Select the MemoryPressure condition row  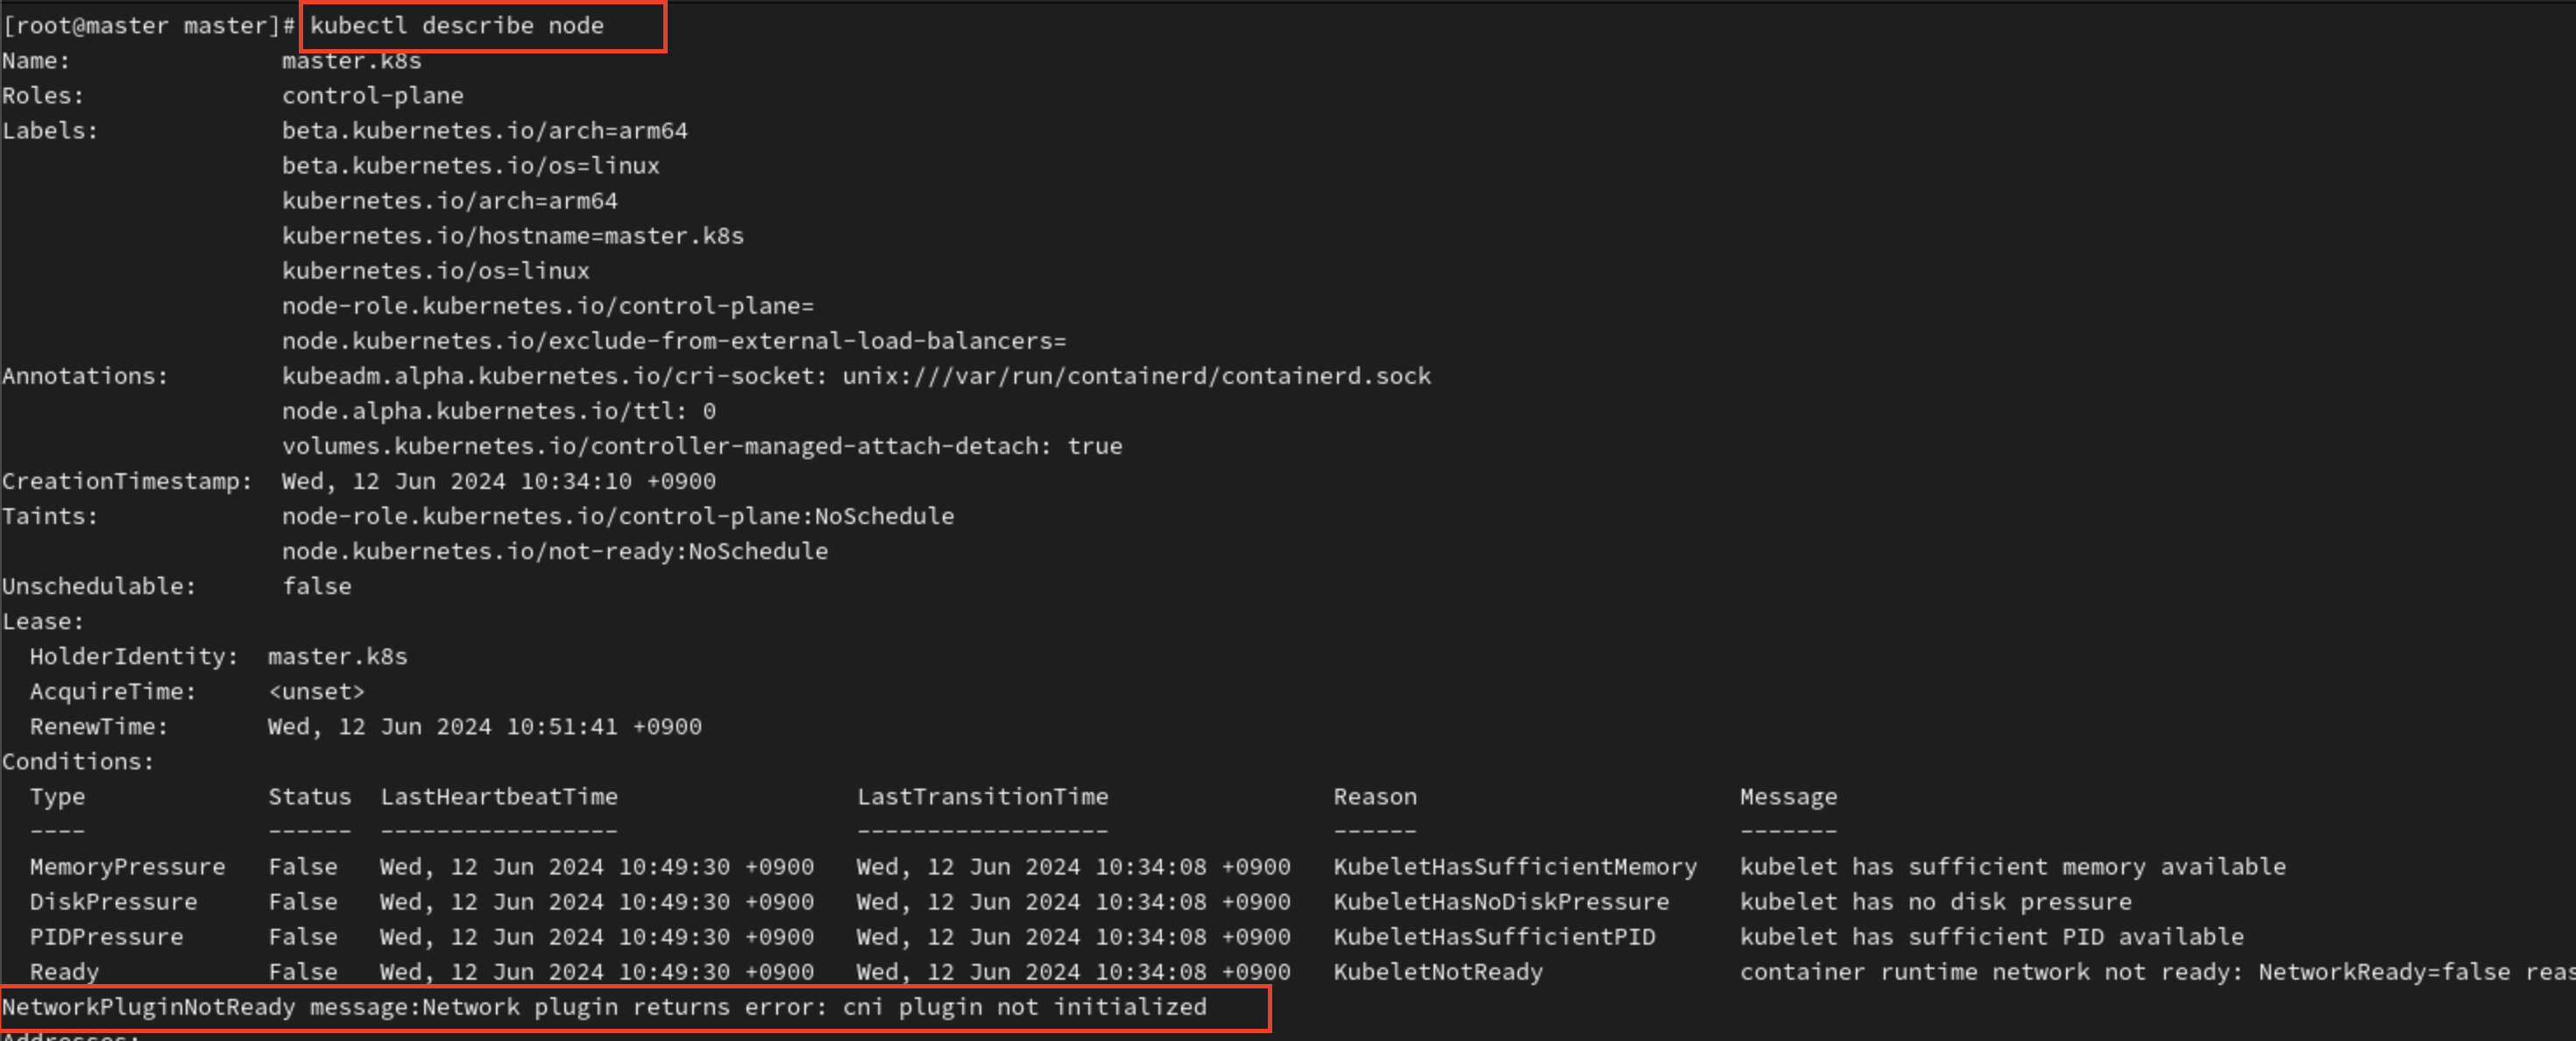[127, 866]
